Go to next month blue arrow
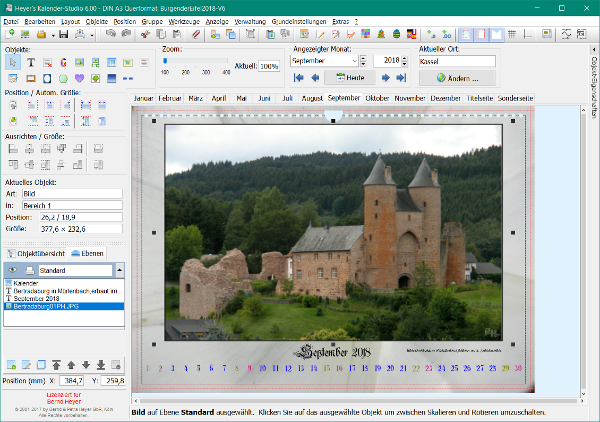The width and height of the screenshot is (600, 422). tap(384, 78)
